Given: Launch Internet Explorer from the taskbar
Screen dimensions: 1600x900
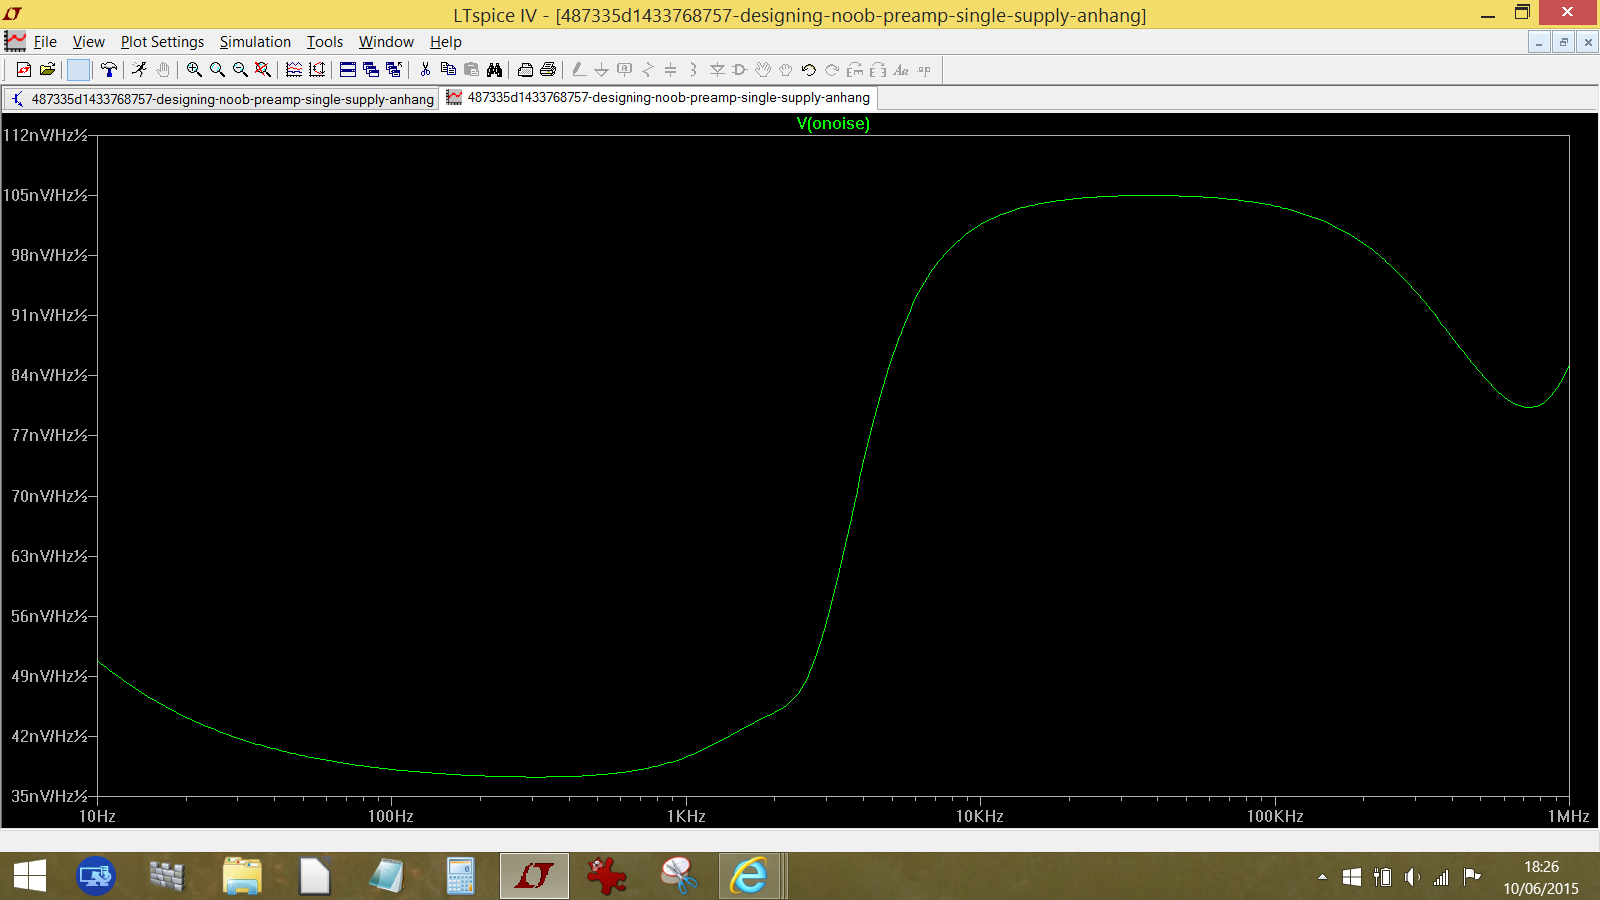Looking at the screenshot, I should 748,876.
